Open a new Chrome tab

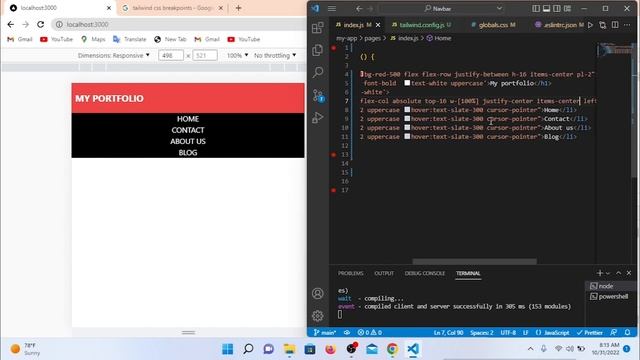pyautogui.click(x=238, y=8)
